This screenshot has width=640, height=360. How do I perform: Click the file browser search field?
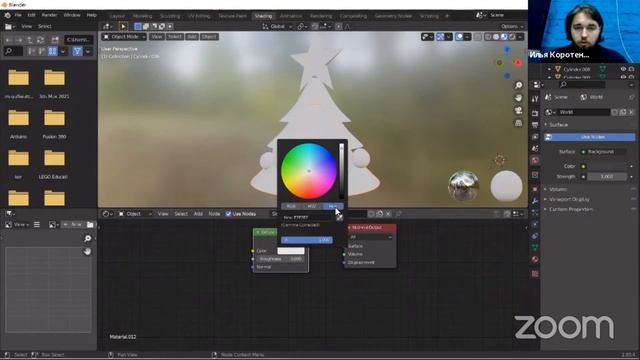[13, 51]
